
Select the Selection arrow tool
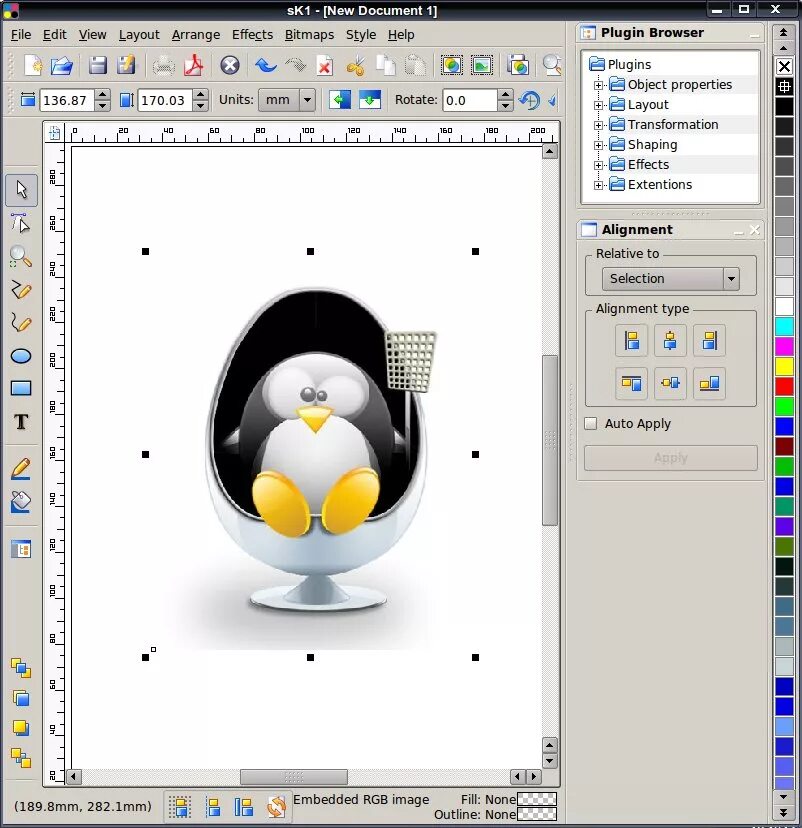pos(21,190)
